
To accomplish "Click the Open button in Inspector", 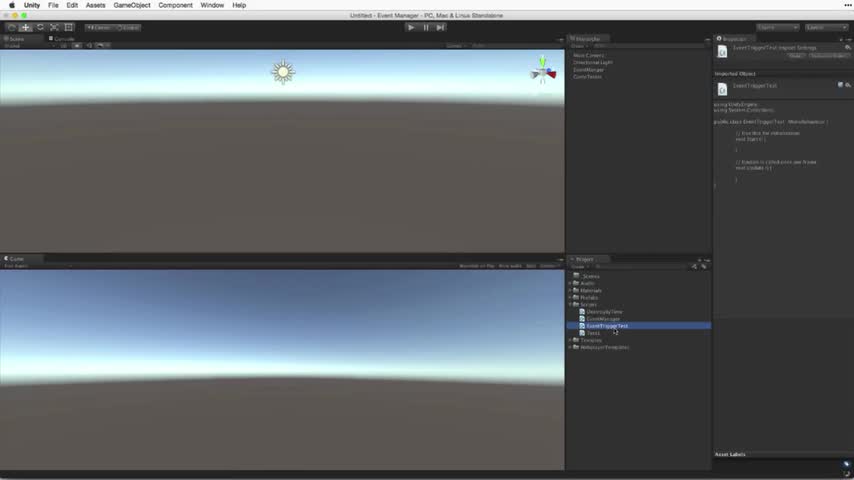I will [796, 56].
